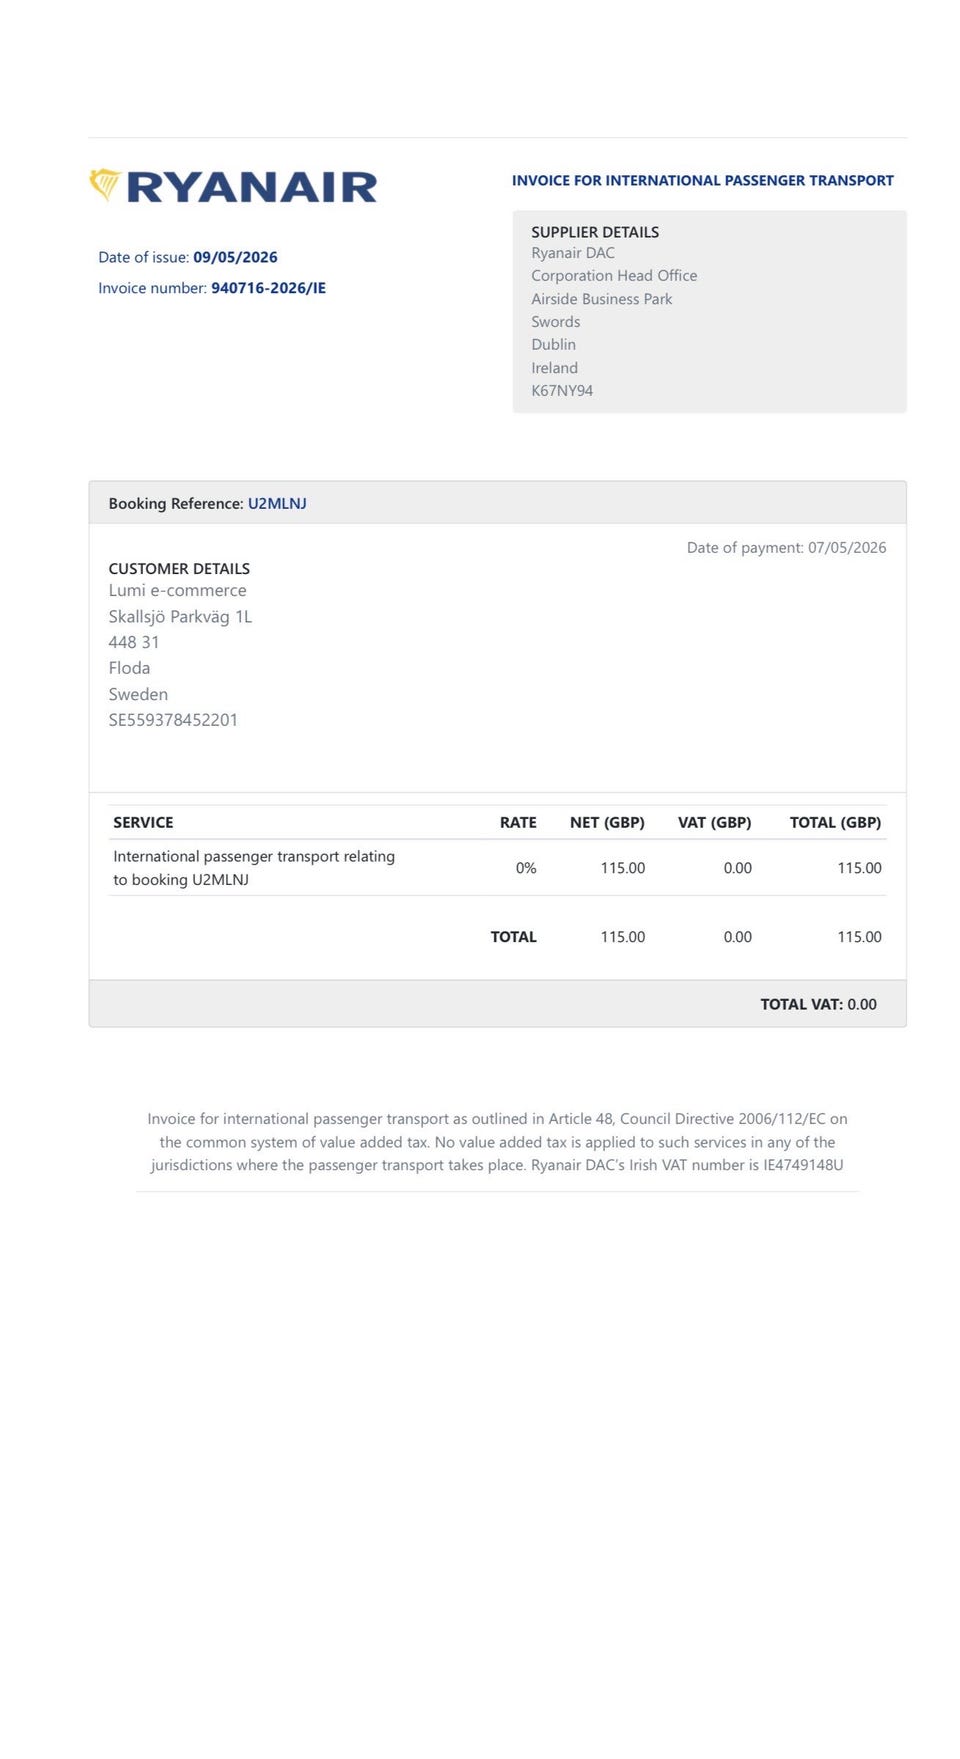960x1759 pixels.
Task: Click the booking reference U2MLNJ
Action: point(277,504)
